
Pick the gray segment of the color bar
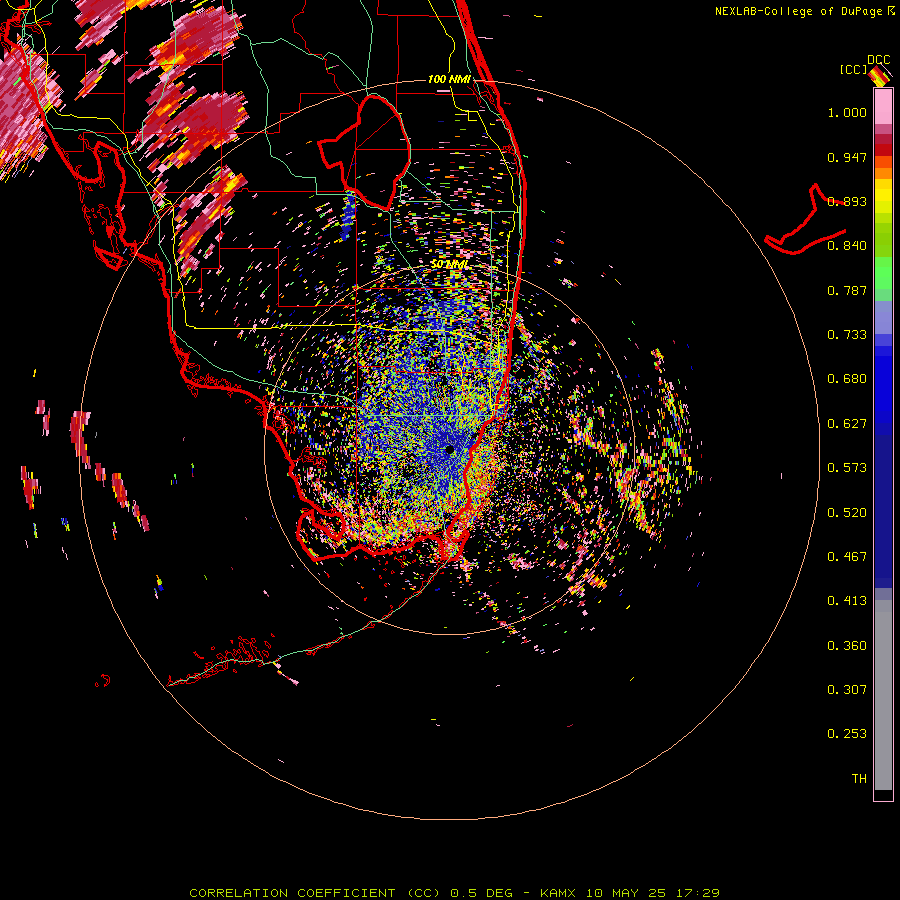click(883, 695)
